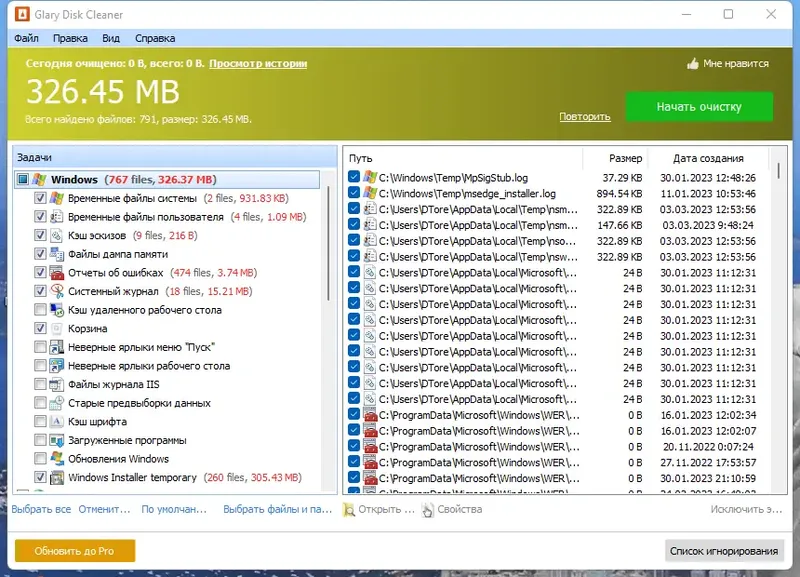Click the 'Выбрать все' link
This screenshot has height=577, width=800.
tap(41, 509)
